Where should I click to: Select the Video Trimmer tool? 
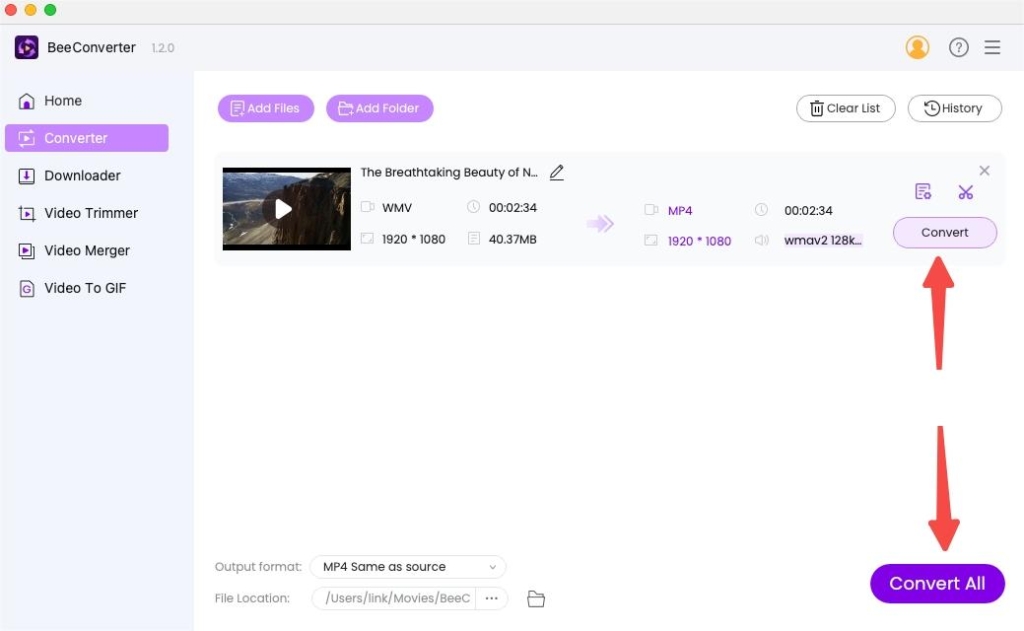click(90, 213)
